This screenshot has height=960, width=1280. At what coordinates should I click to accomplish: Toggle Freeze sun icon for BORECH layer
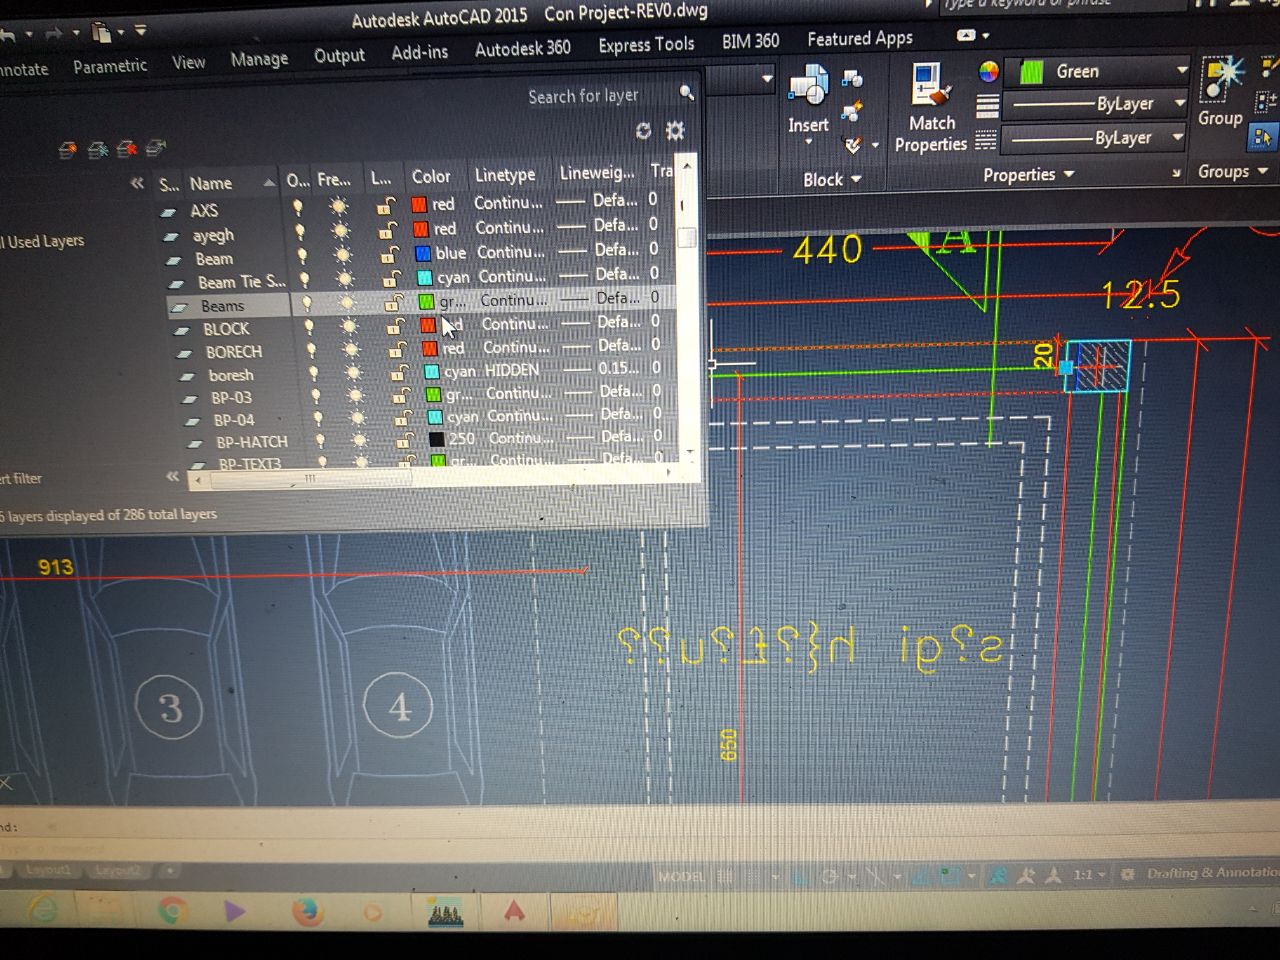click(350, 349)
